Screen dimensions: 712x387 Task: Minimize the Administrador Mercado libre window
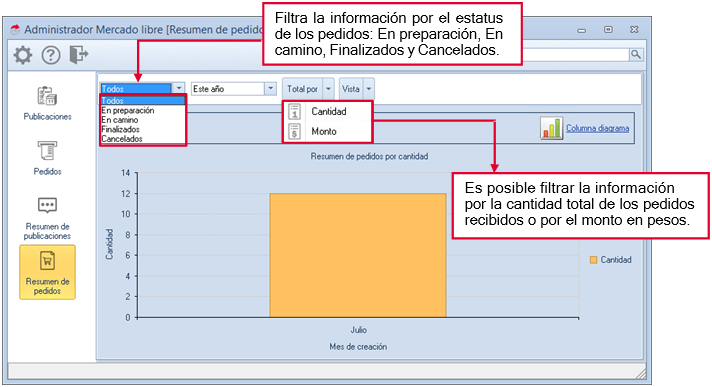click(x=582, y=30)
